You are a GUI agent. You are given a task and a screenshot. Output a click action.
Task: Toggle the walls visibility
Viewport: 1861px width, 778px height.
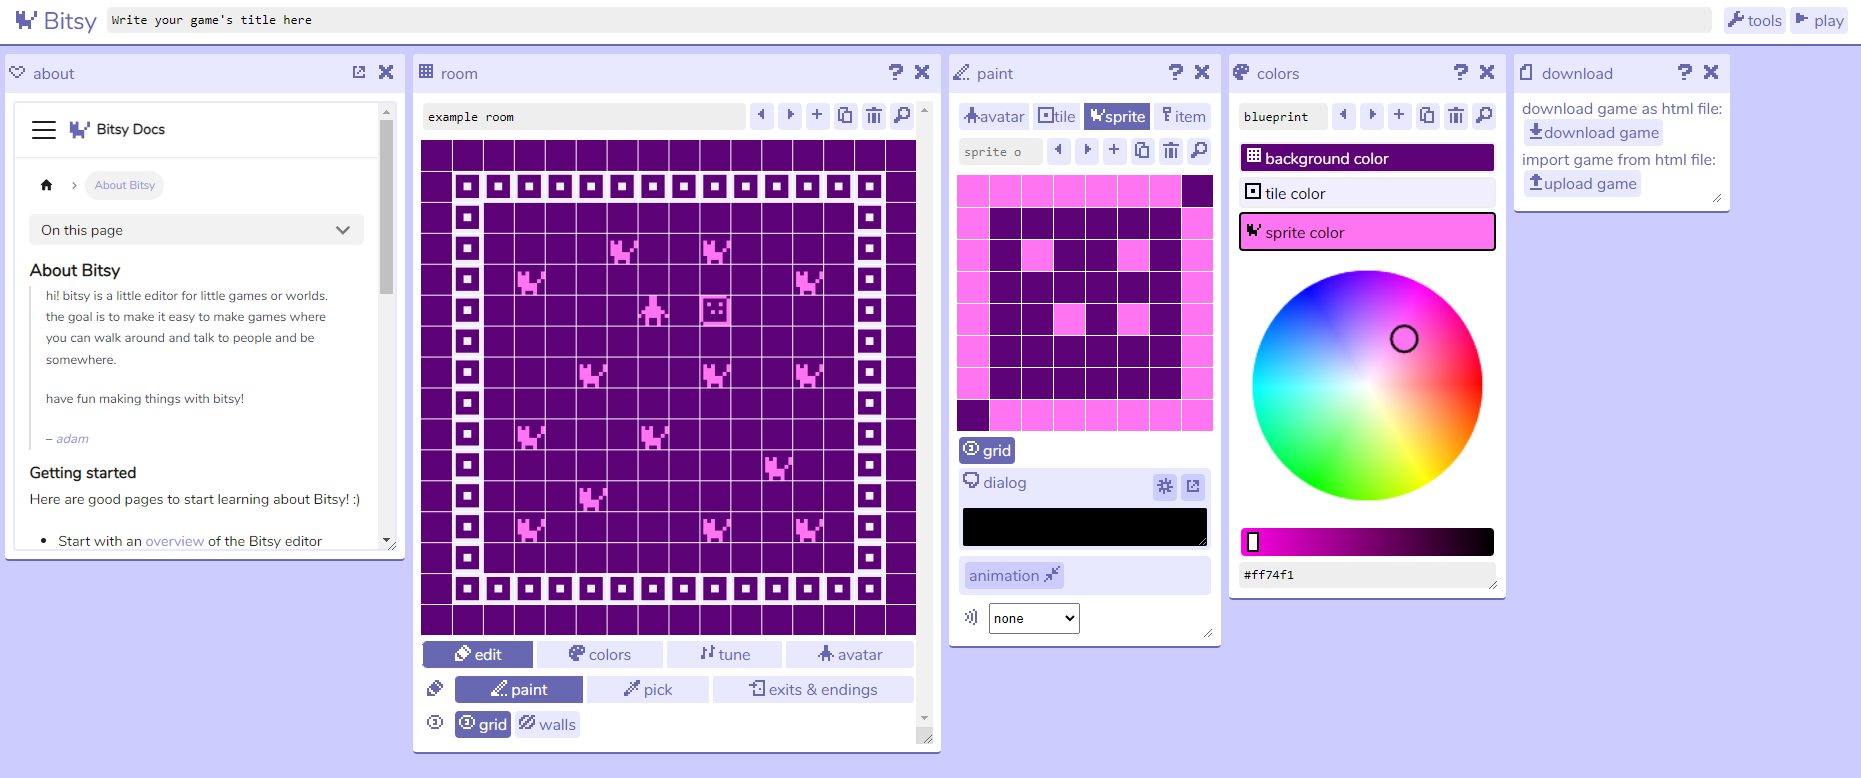point(547,724)
